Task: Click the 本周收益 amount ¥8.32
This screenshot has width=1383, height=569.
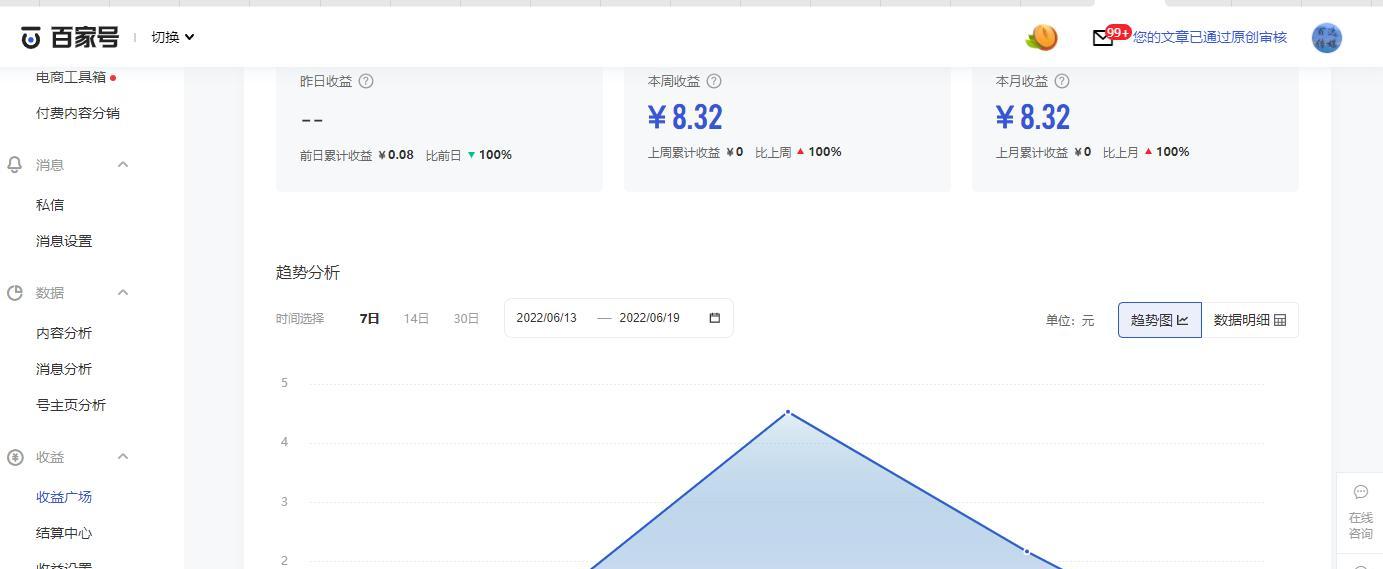Action: (685, 117)
